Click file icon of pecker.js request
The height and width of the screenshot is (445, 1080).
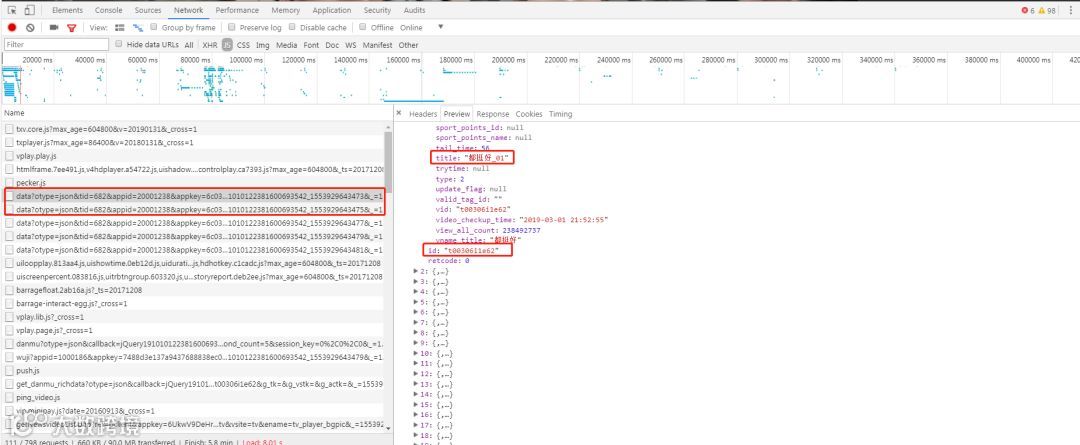tap(9, 183)
